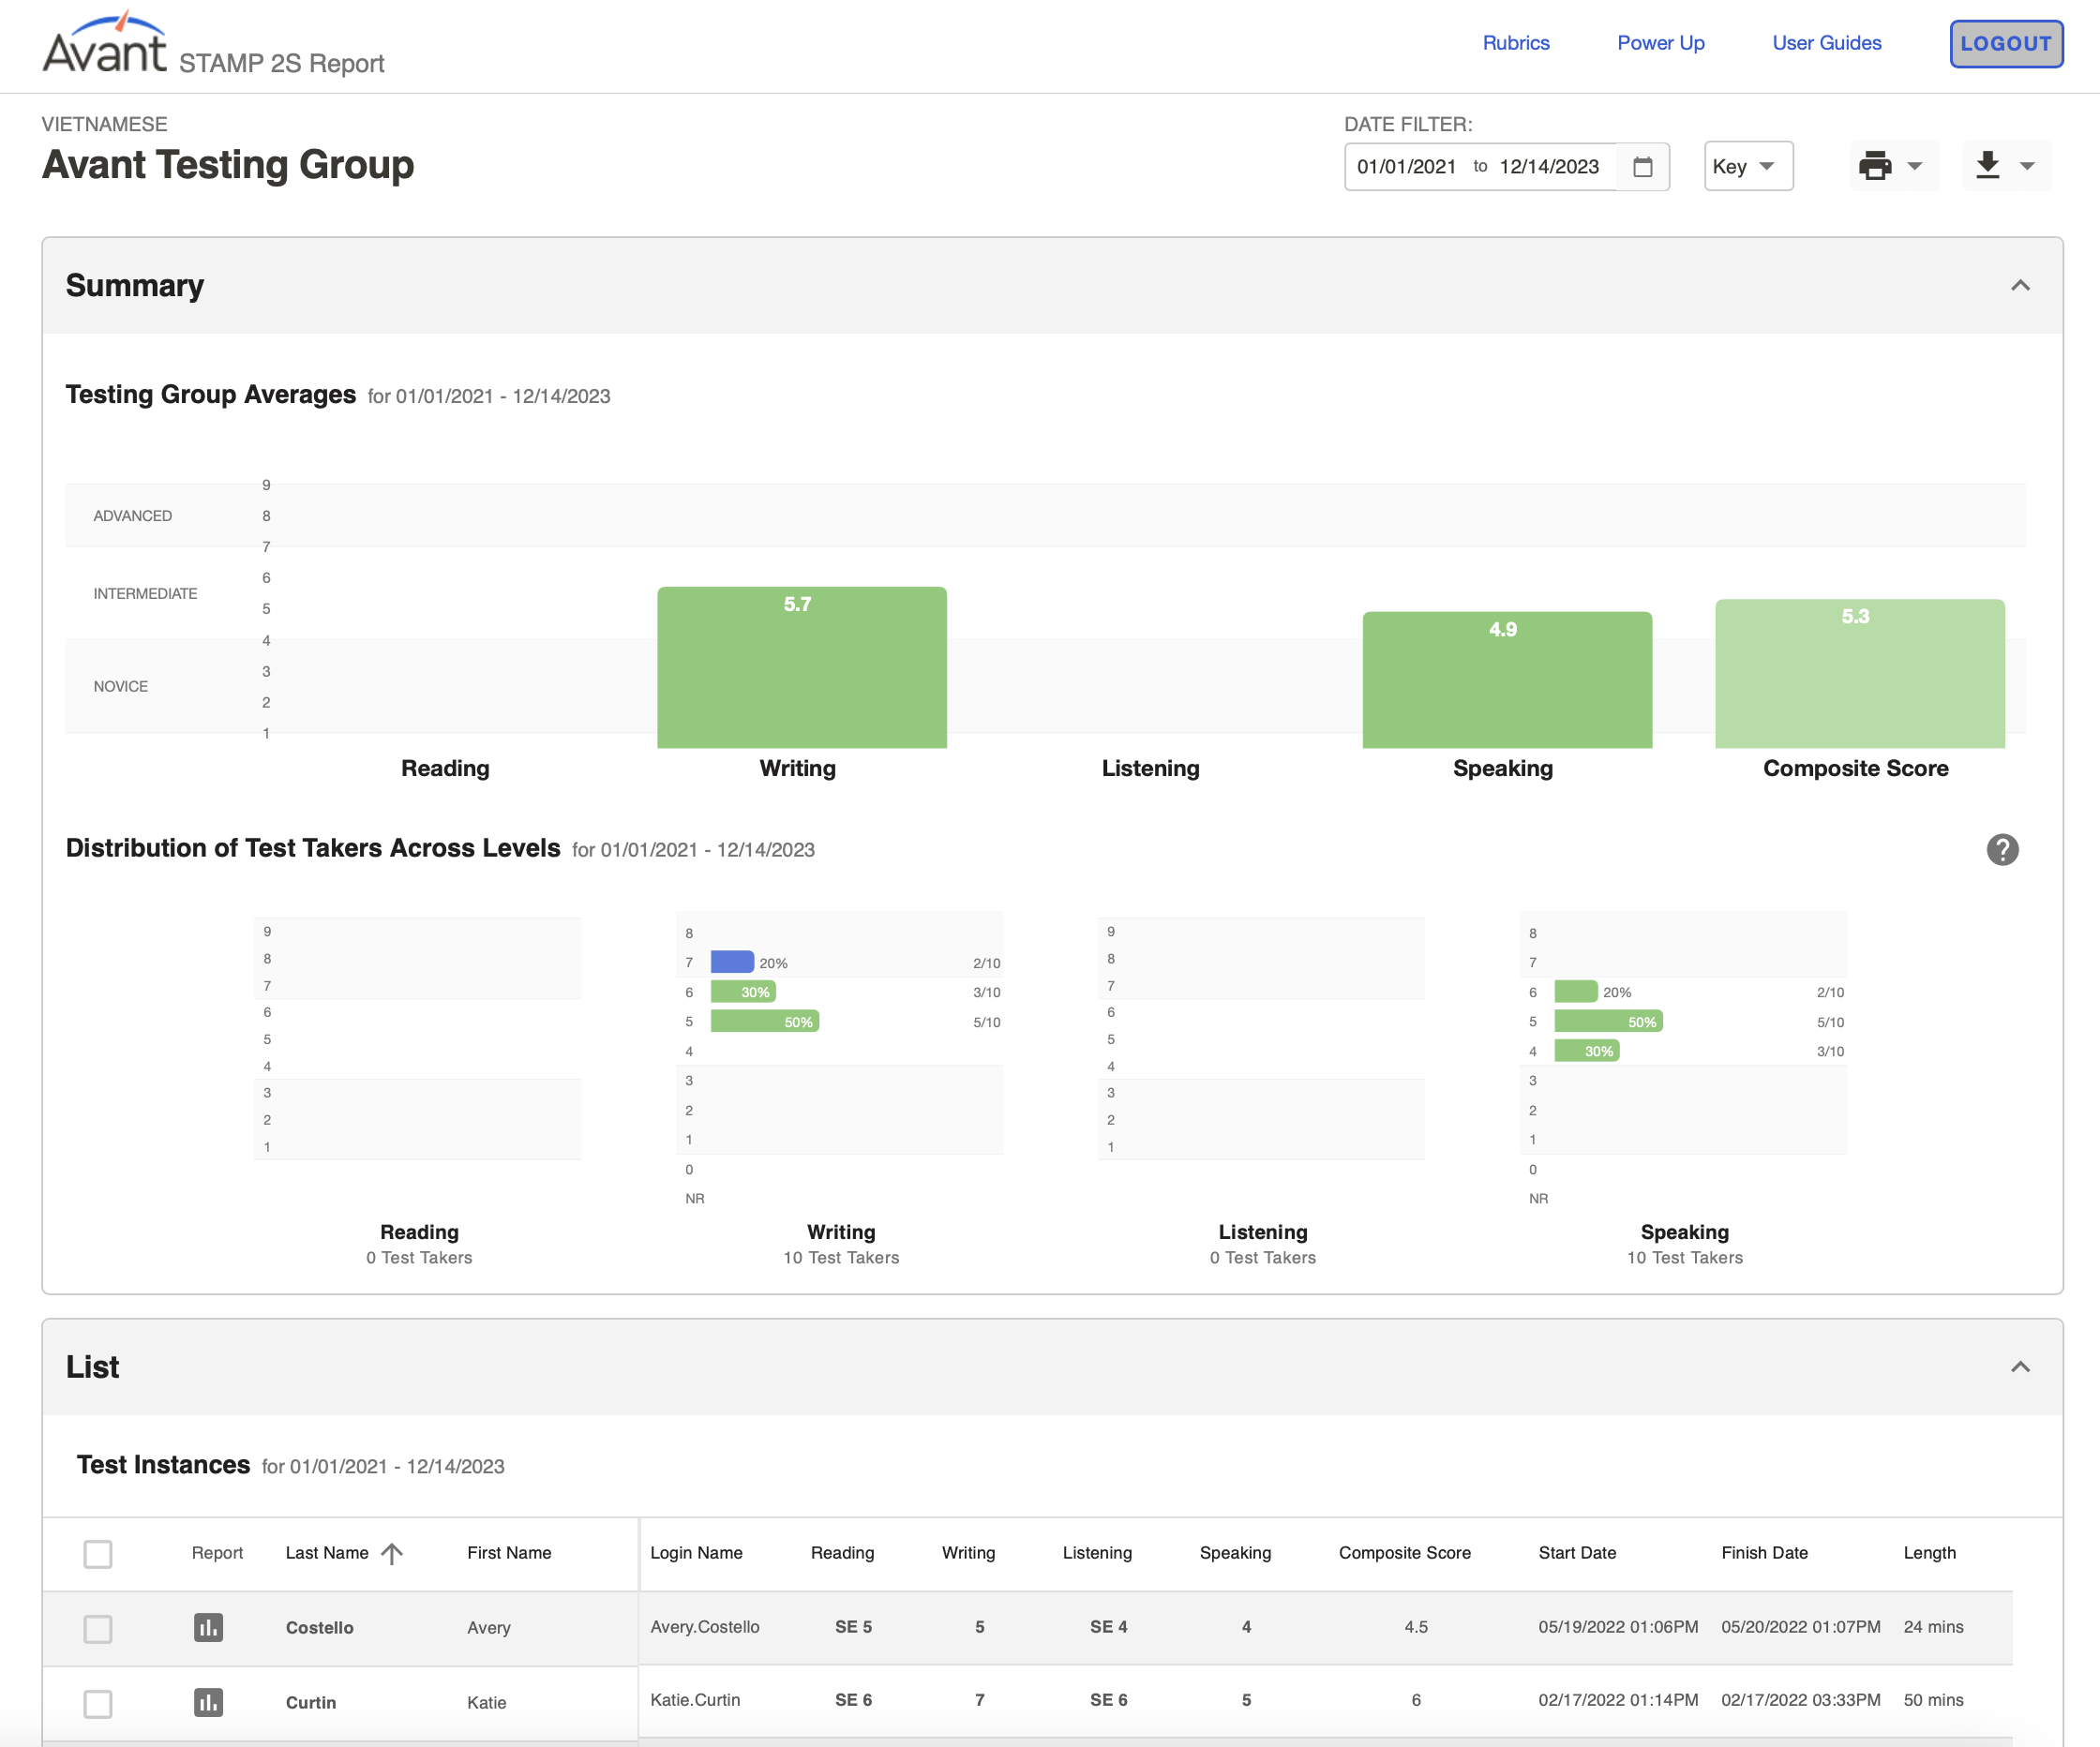
Task: Click the Avant logo
Action: (105, 44)
